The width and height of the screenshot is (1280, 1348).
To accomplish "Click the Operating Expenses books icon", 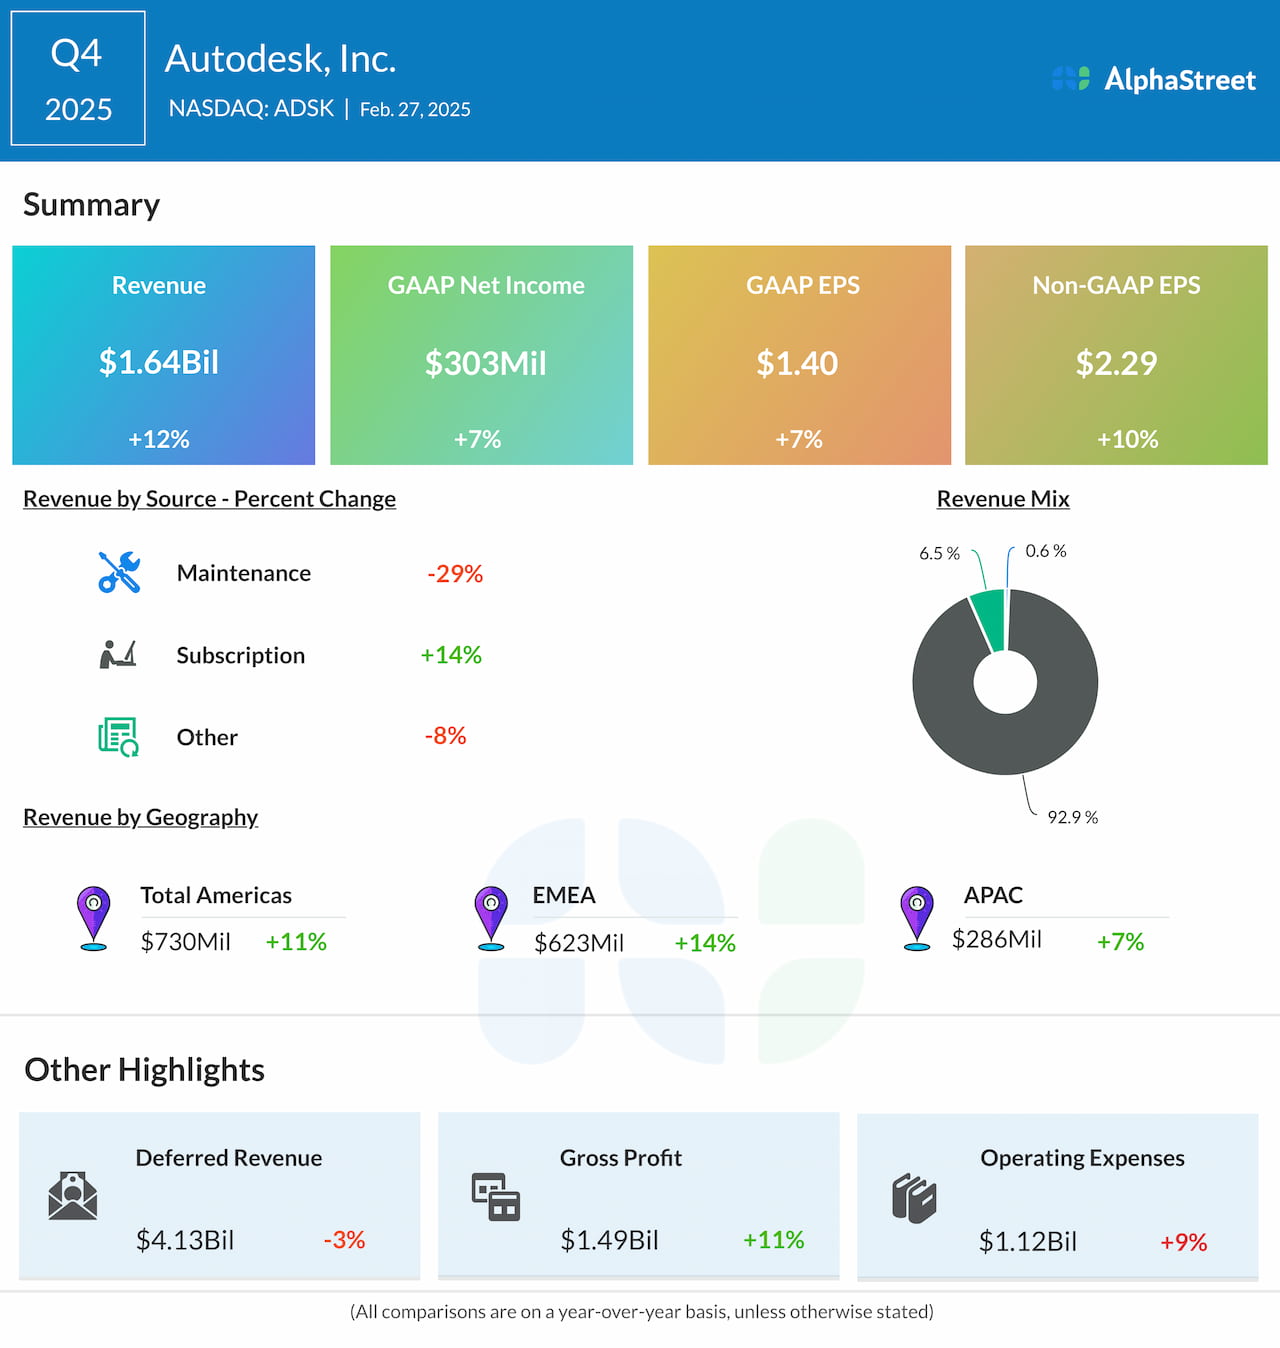I will pyautogui.click(x=916, y=1197).
